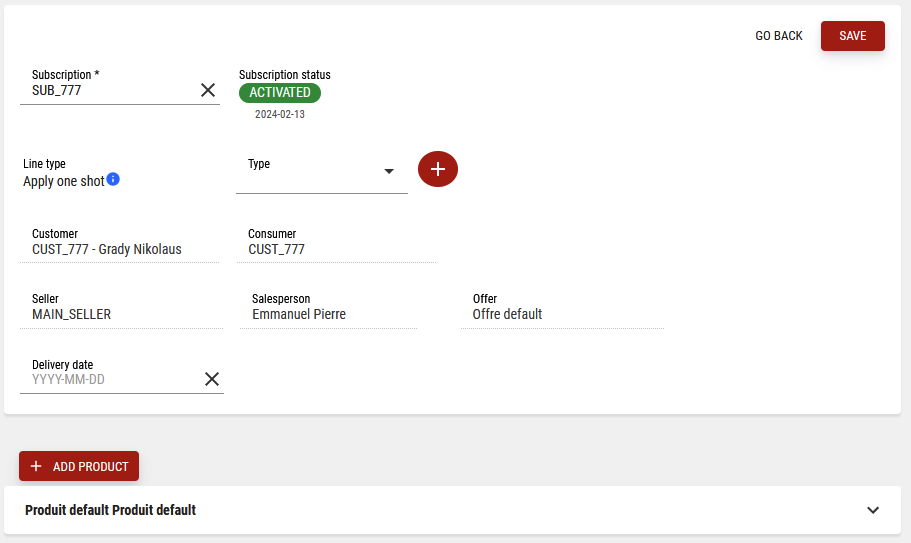Clear the Delivery date field

pos(212,379)
